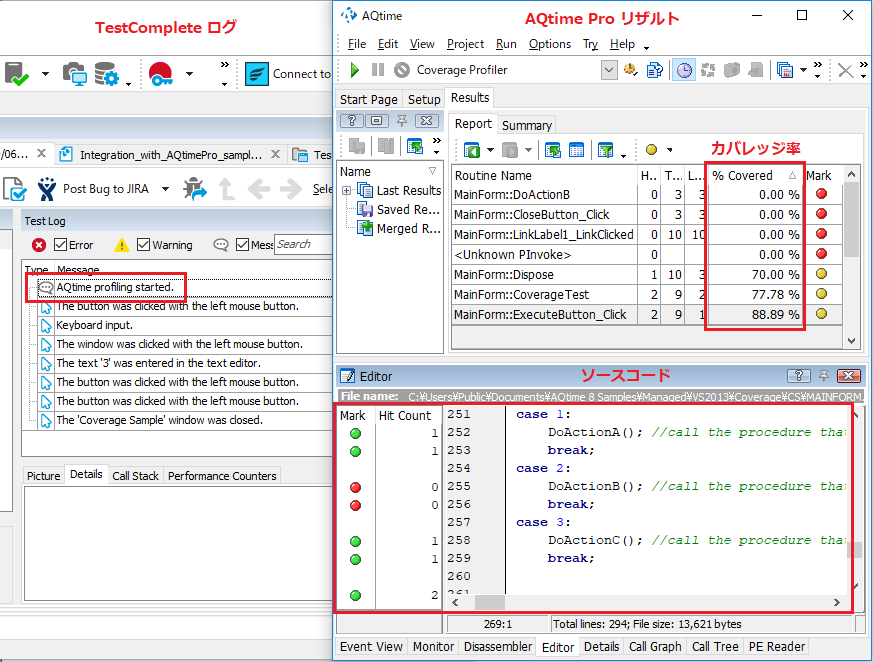The height and width of the screenshot is (662, 873).
Task: Open the Coverage Profiler selection dropdown
Action: coord(609,70)
